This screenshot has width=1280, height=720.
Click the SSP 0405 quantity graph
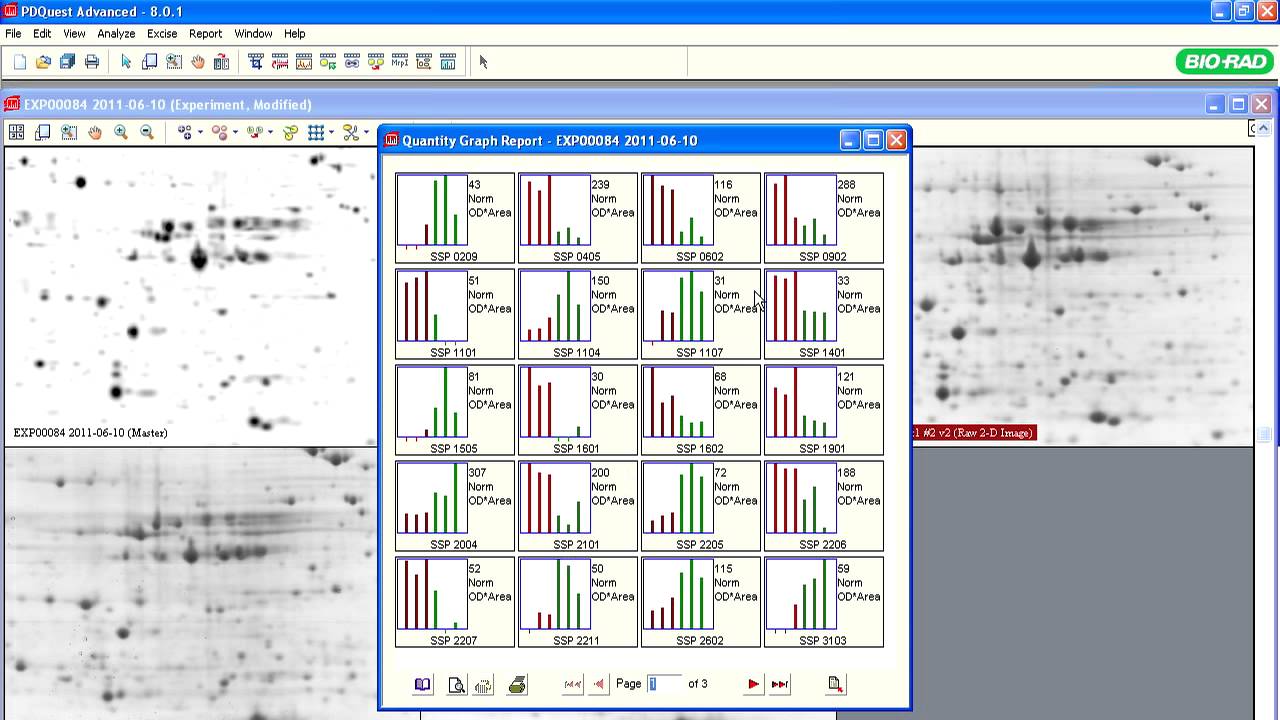pyautogui.click(x=578, y=218)
